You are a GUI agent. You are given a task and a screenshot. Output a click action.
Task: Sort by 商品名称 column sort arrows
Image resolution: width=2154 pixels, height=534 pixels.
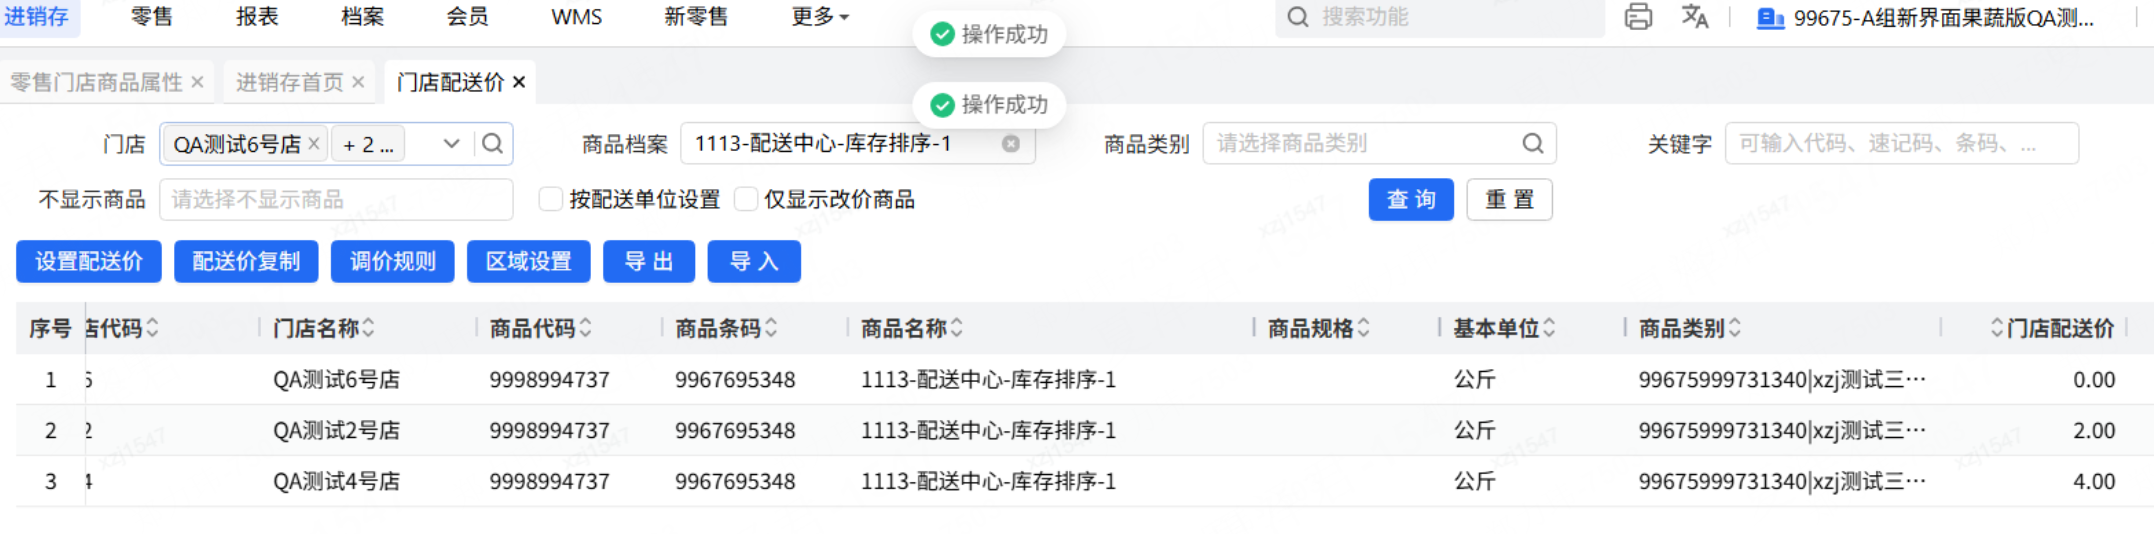957,328
